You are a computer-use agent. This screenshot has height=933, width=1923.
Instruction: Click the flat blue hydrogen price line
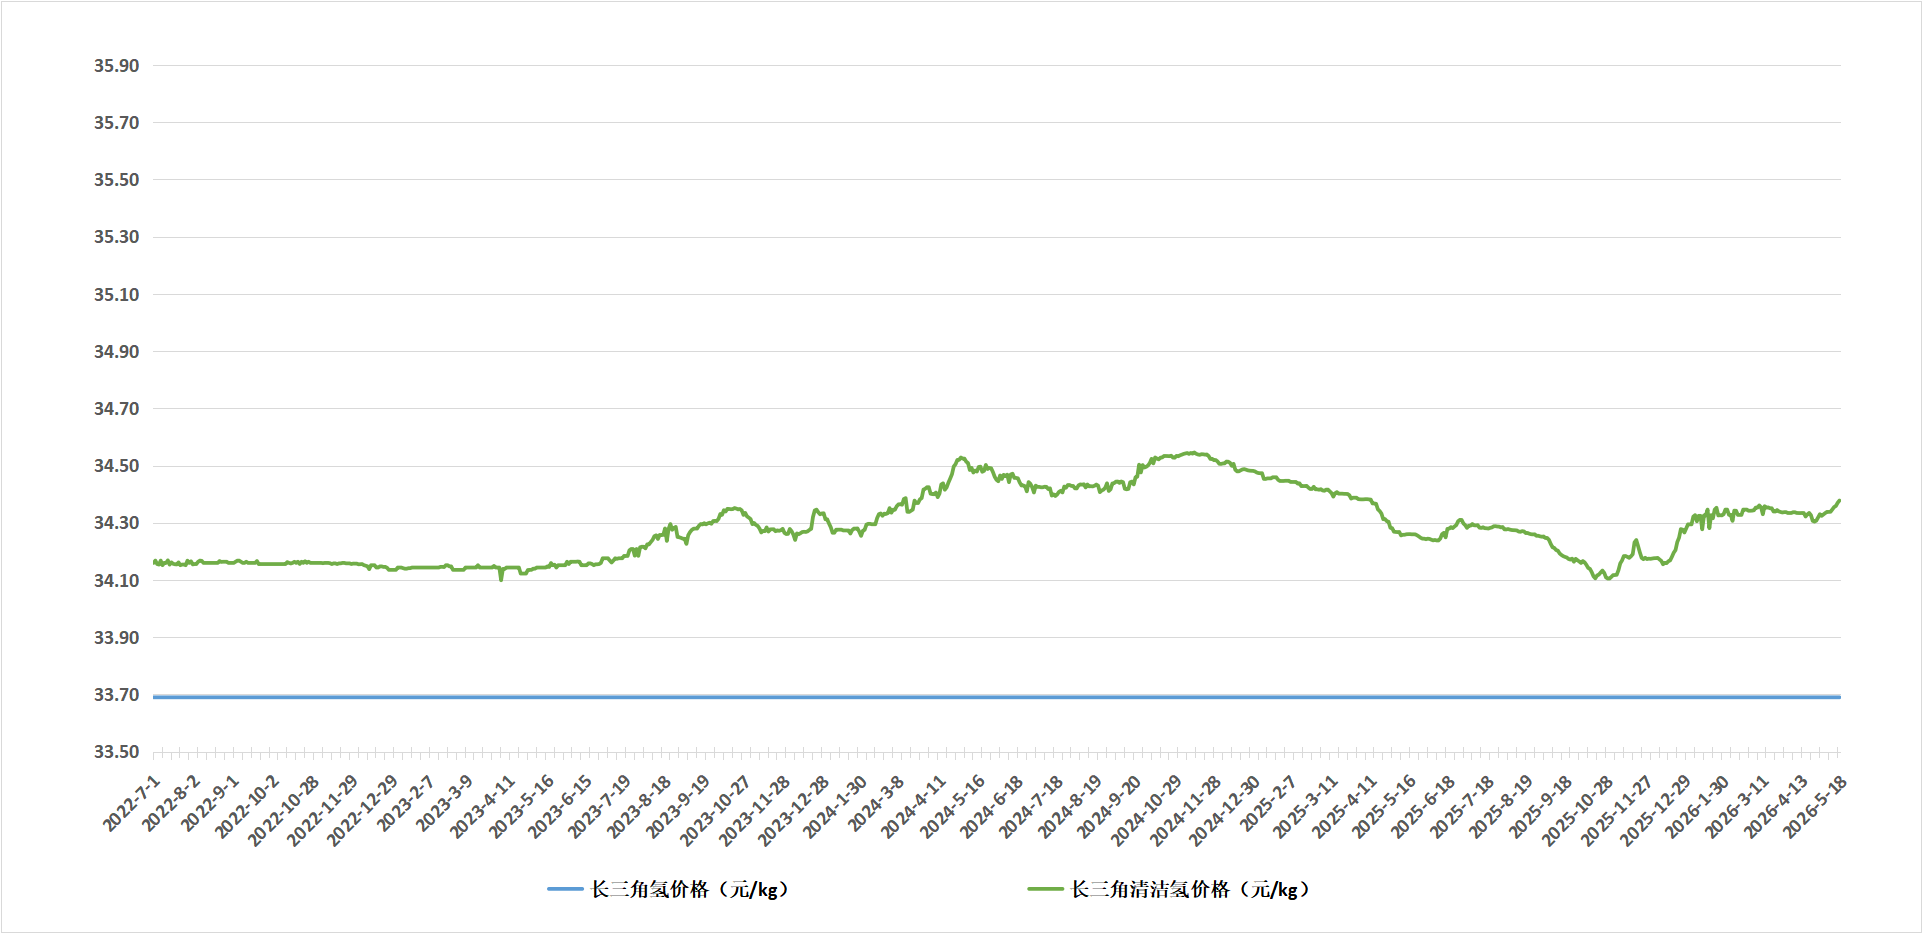click(996, 696)
